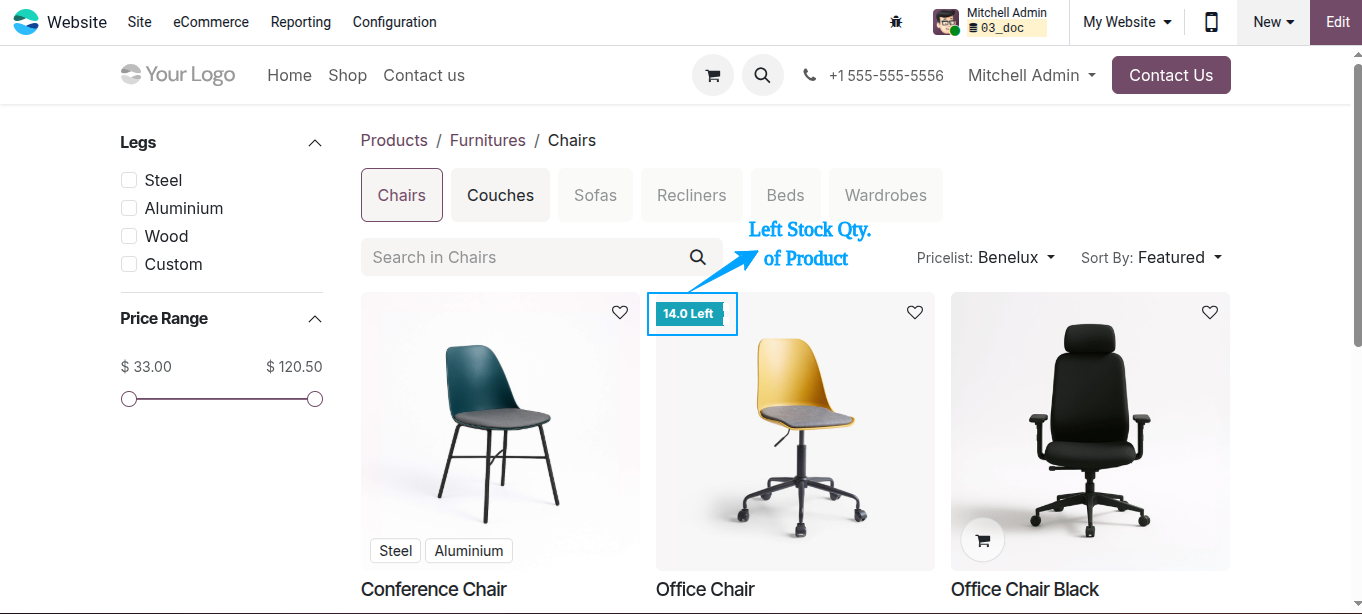Add Office Chair Black to wishlist heart
Viewport: 1362px width, 614px height.
pos(1210,312)
